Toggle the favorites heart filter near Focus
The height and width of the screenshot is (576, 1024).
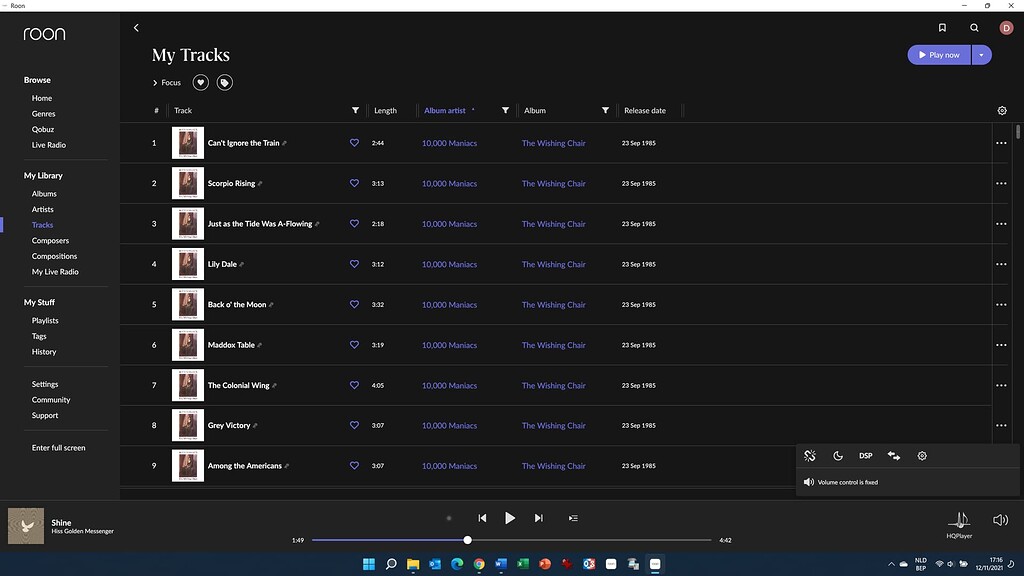point(198,82)
